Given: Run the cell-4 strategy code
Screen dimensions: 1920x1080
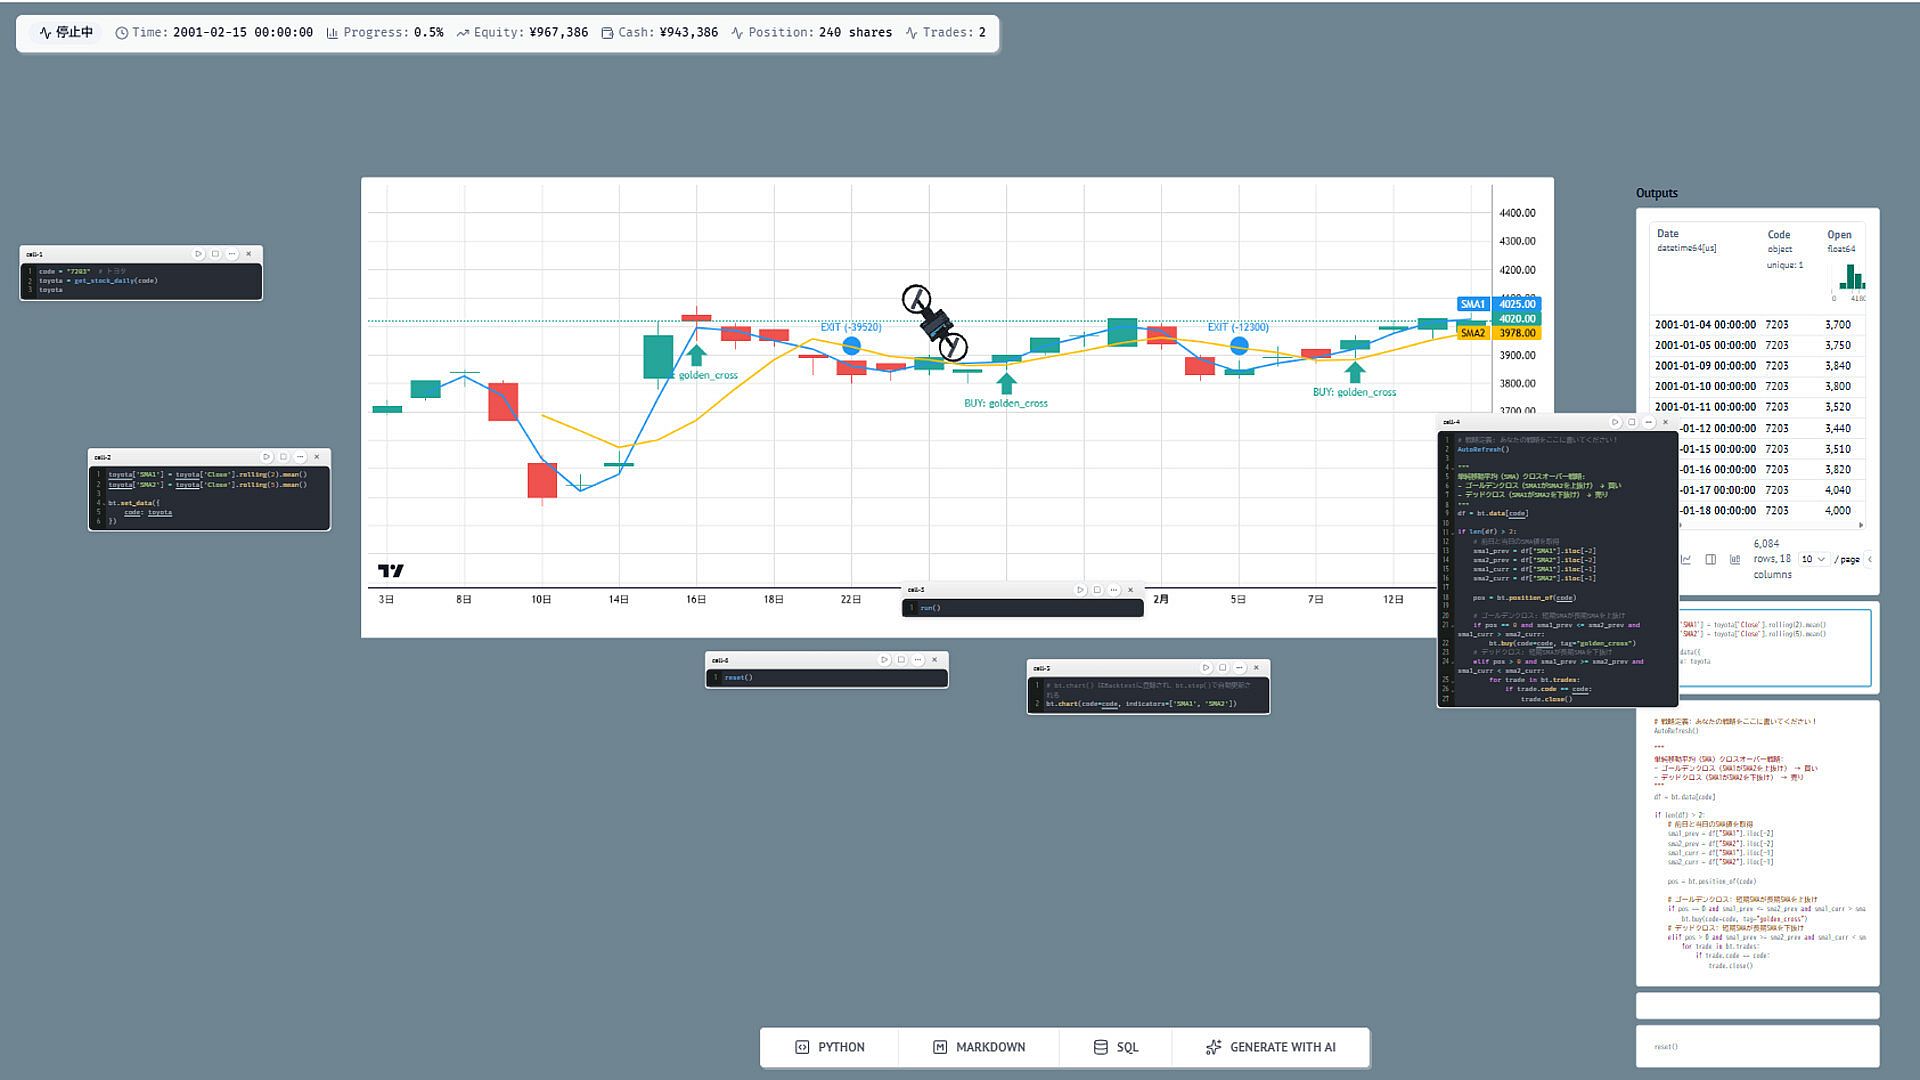Looking at the screenshot, I should coord(1614,422).
